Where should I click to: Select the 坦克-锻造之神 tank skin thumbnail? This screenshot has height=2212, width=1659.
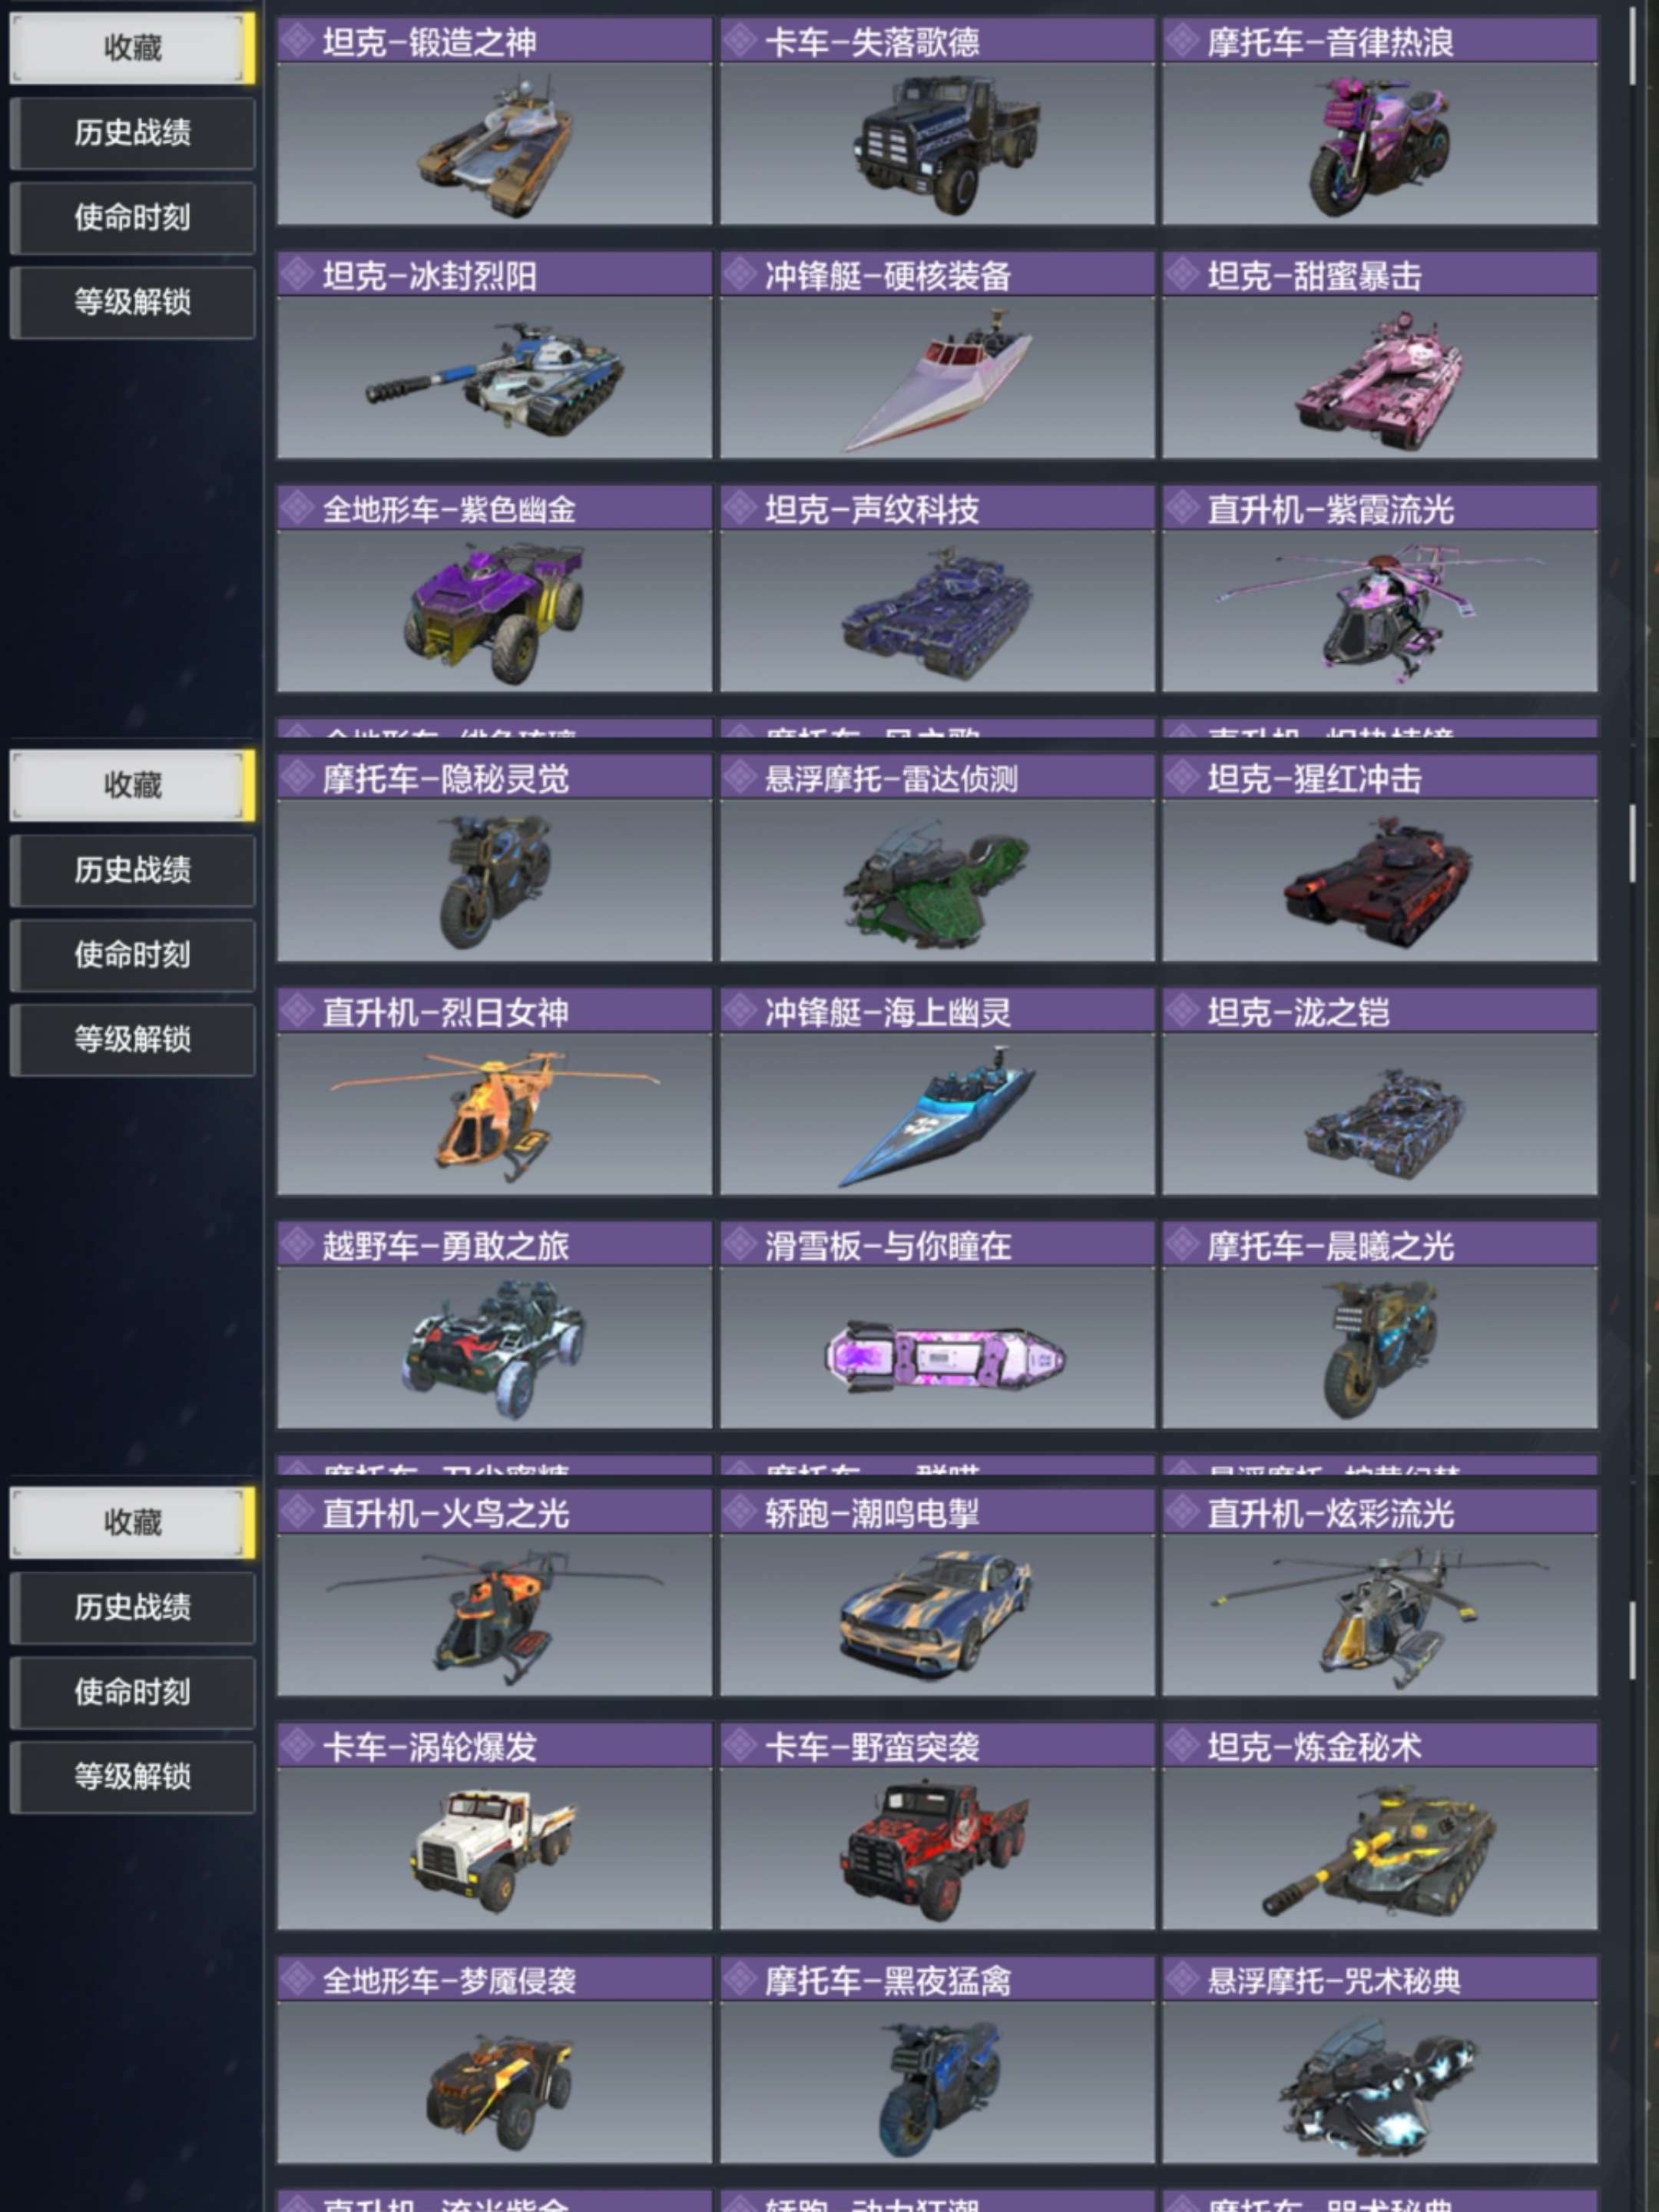point(494,145)
